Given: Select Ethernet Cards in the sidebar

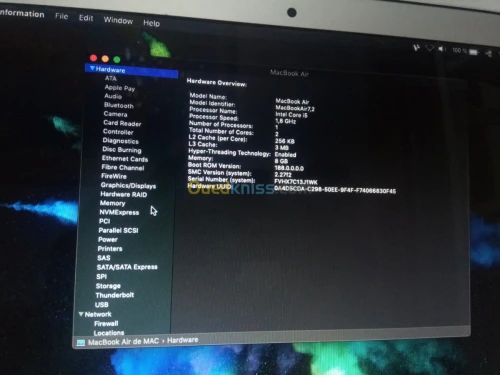Looking at the screenshot, I should (125, 159).
